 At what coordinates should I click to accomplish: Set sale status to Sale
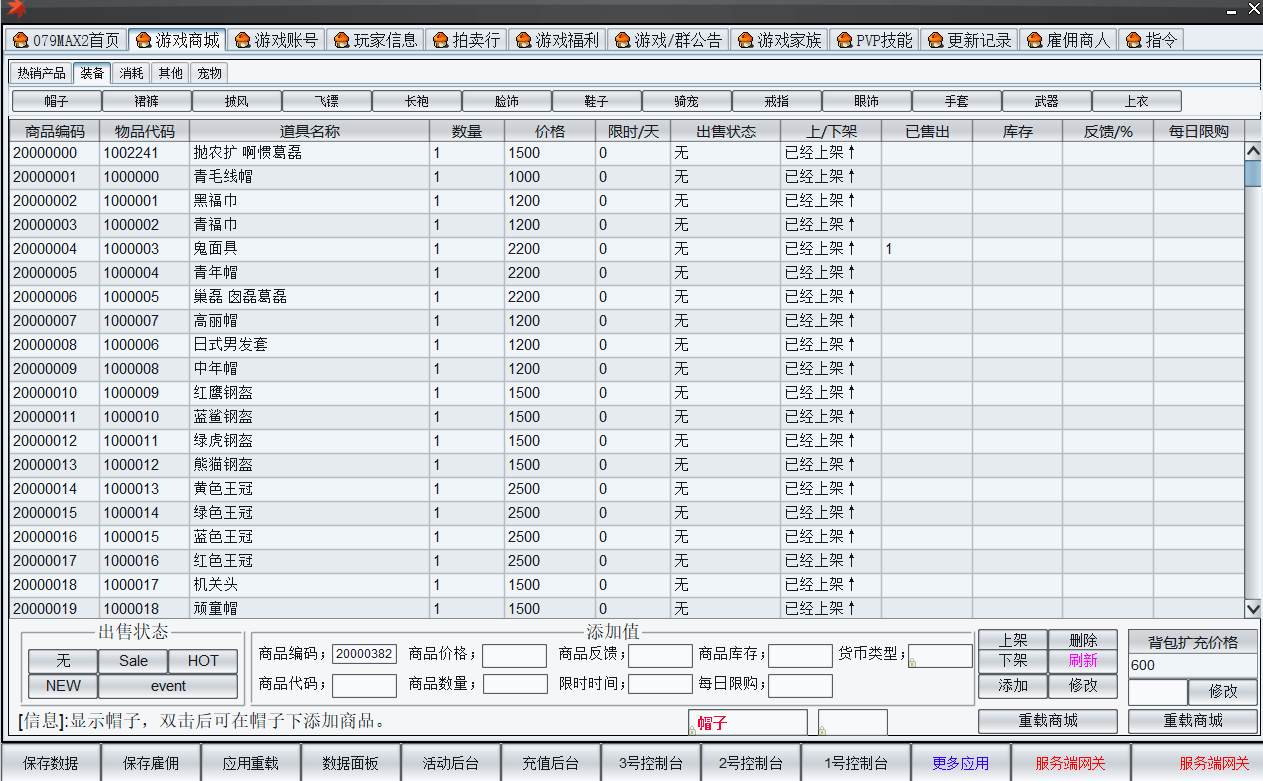(133, 661)
